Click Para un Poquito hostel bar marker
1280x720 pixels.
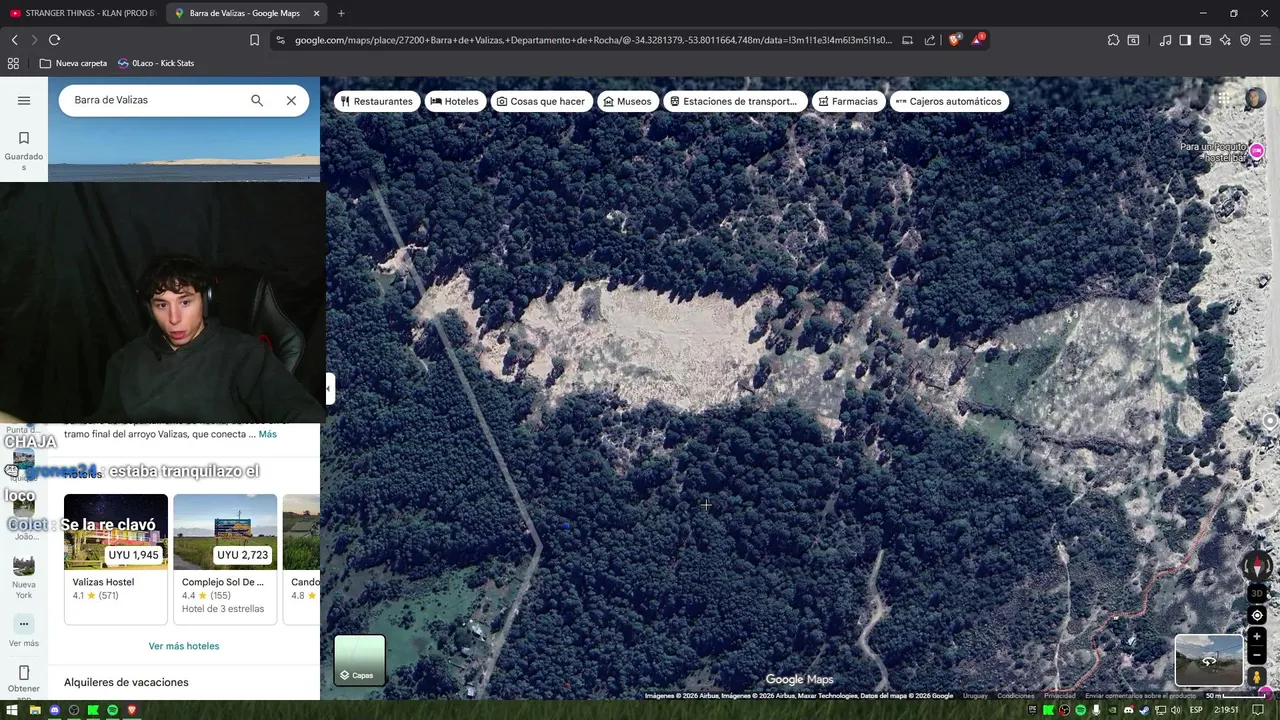click(1257, 151)
